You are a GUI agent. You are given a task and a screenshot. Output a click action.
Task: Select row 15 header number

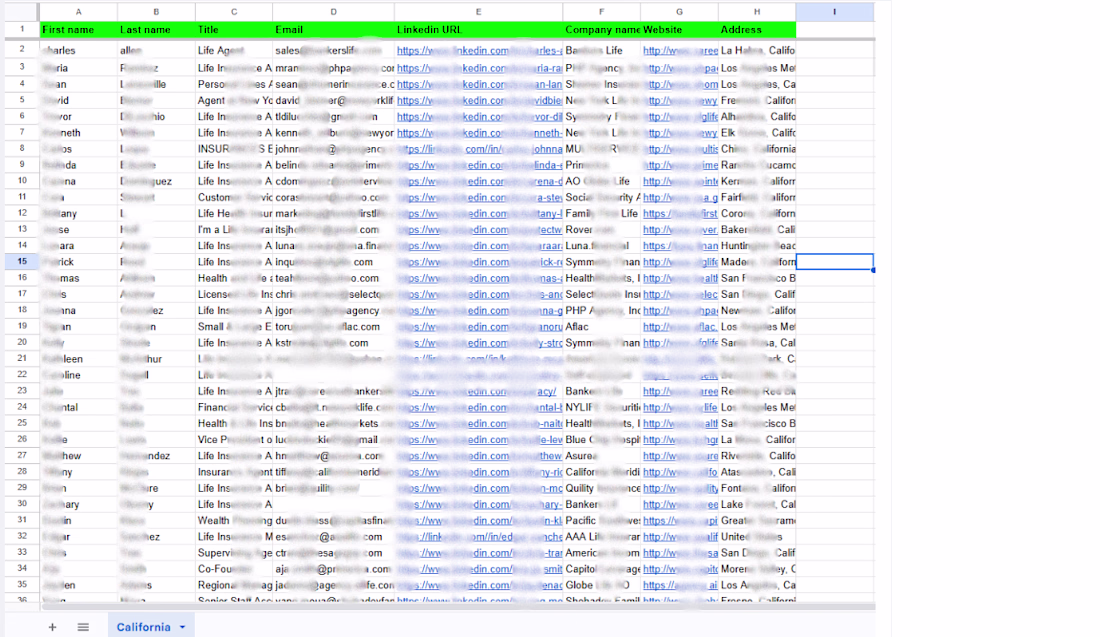click(x=22, y=262)
